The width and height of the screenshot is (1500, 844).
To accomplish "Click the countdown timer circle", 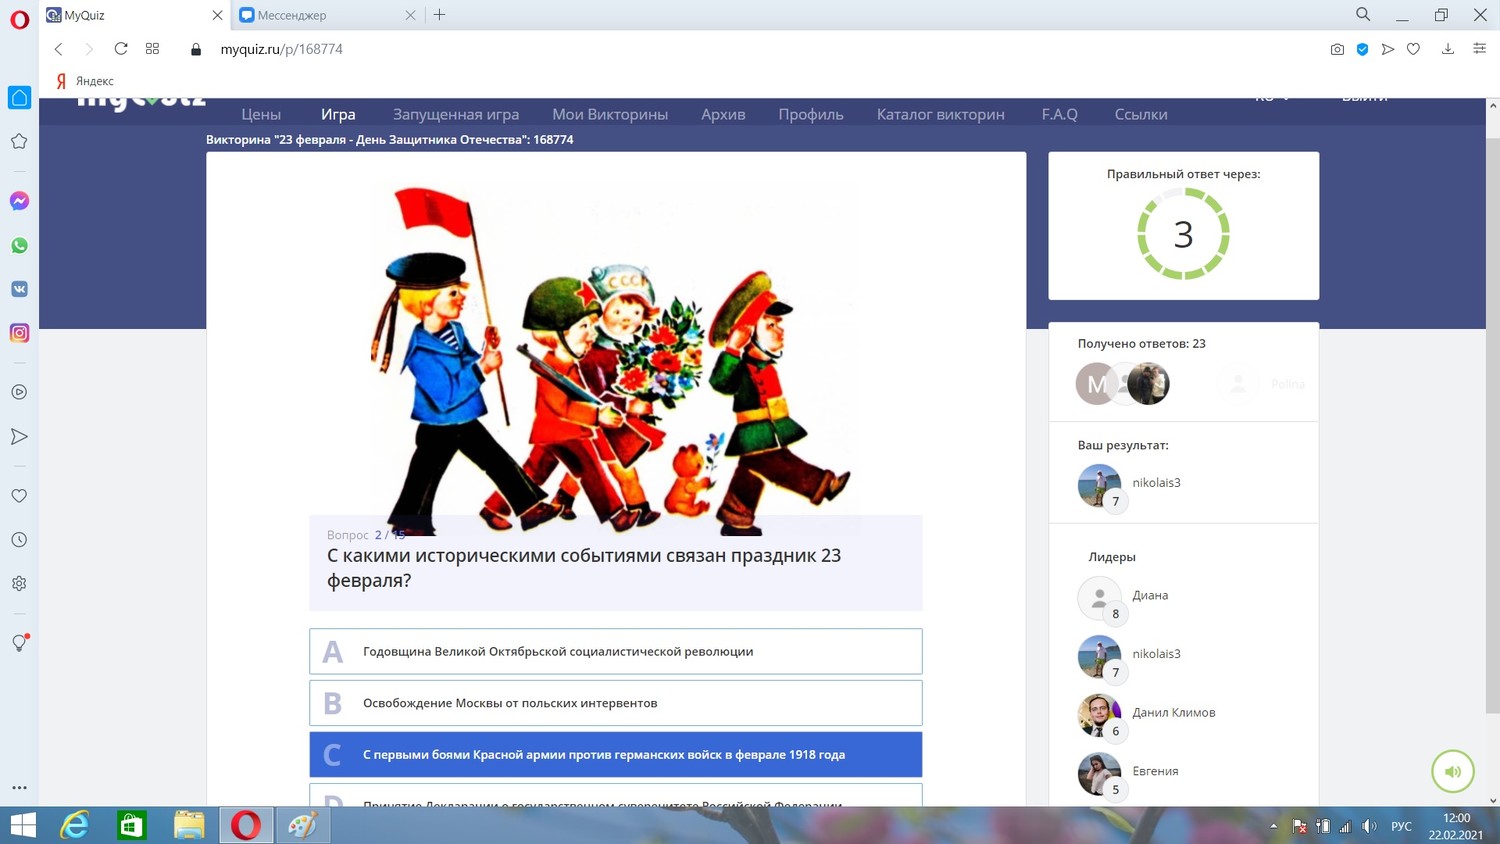I will 1184,235.
